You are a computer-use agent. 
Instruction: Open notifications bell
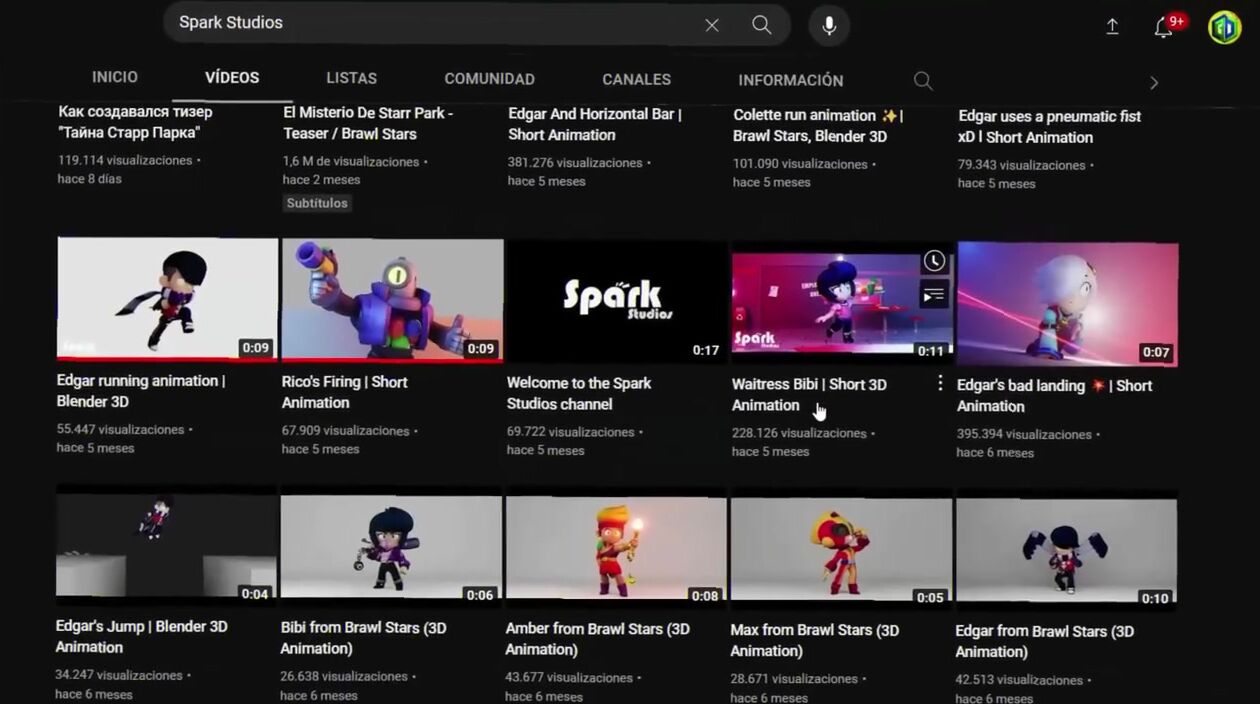click(1163, 27)
